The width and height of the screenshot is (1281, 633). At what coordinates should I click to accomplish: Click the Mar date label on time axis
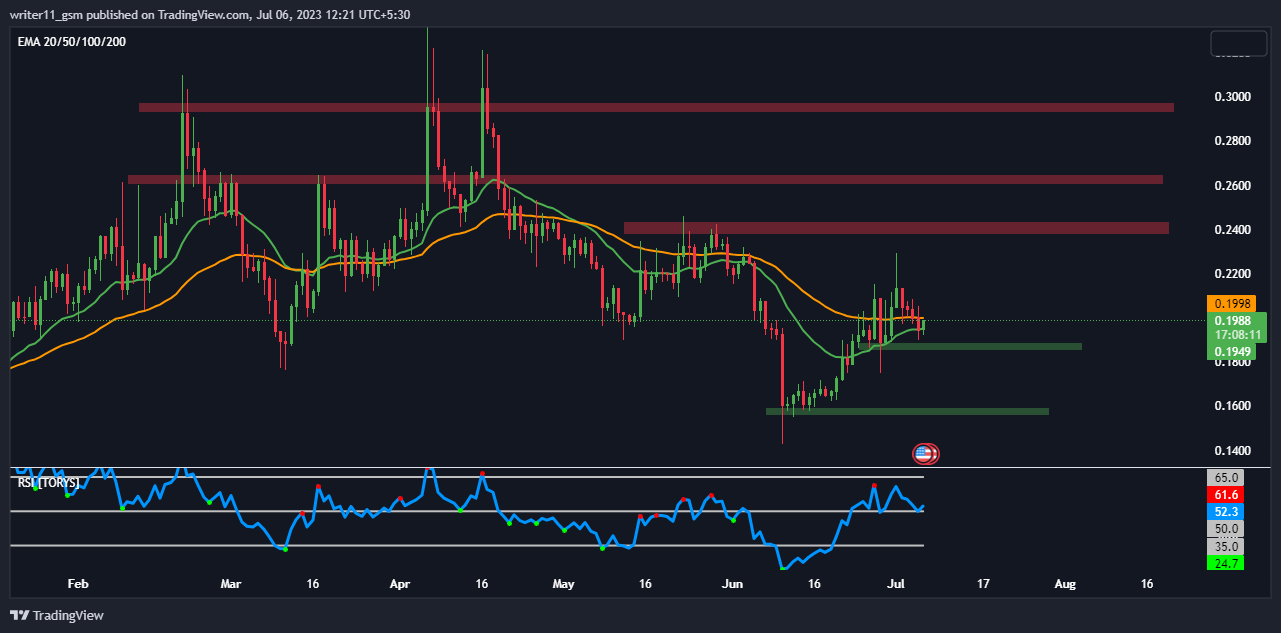[231, 583]
